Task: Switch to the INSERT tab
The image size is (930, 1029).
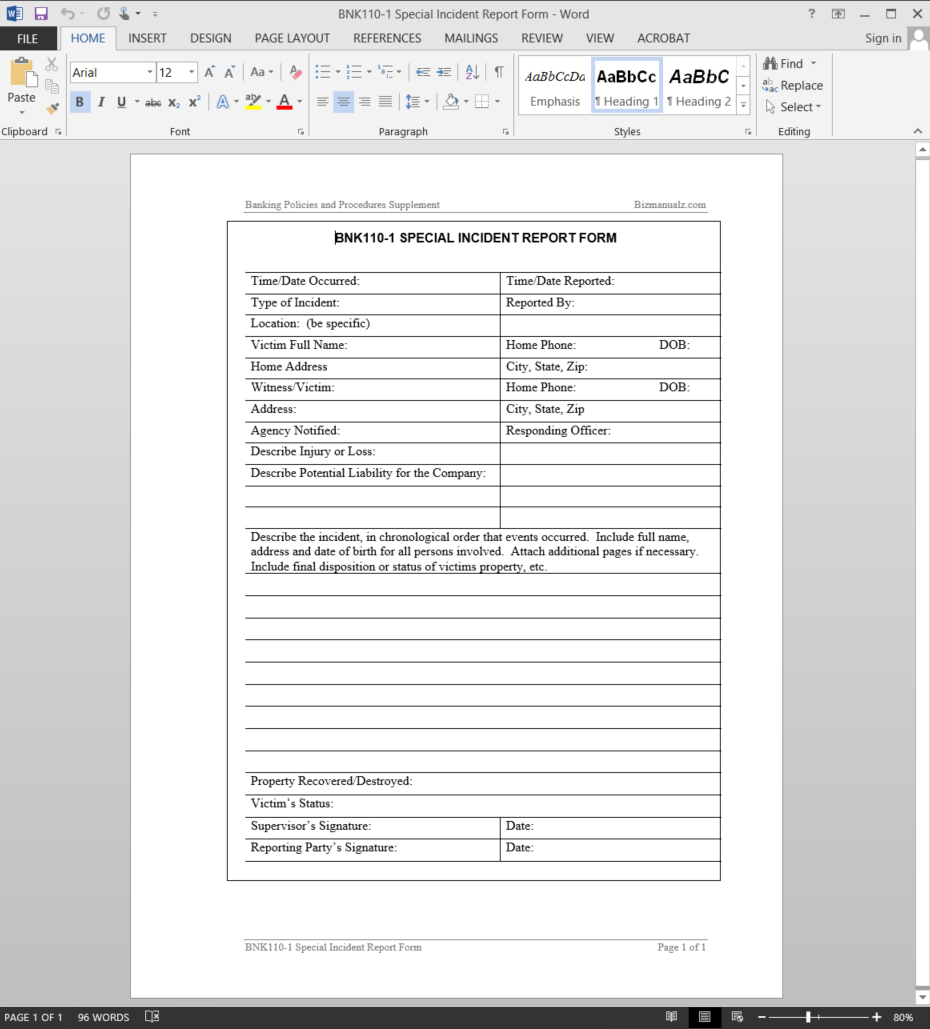Action: click(147, 39)
